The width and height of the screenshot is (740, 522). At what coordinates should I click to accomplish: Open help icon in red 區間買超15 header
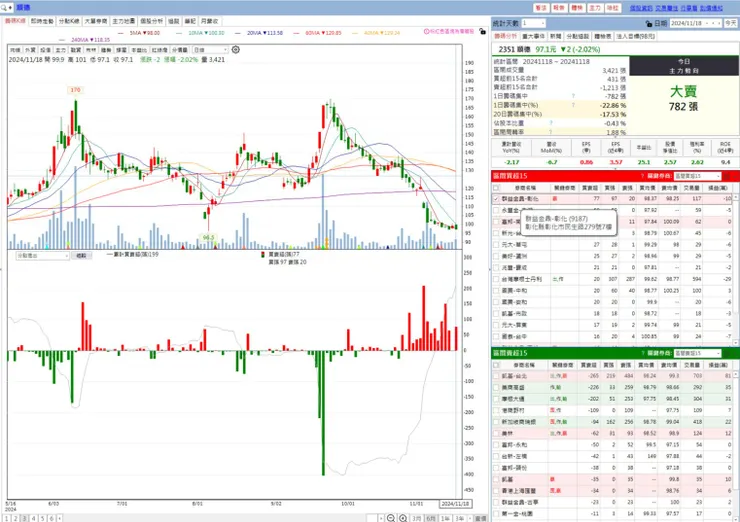tap(642, 176)
